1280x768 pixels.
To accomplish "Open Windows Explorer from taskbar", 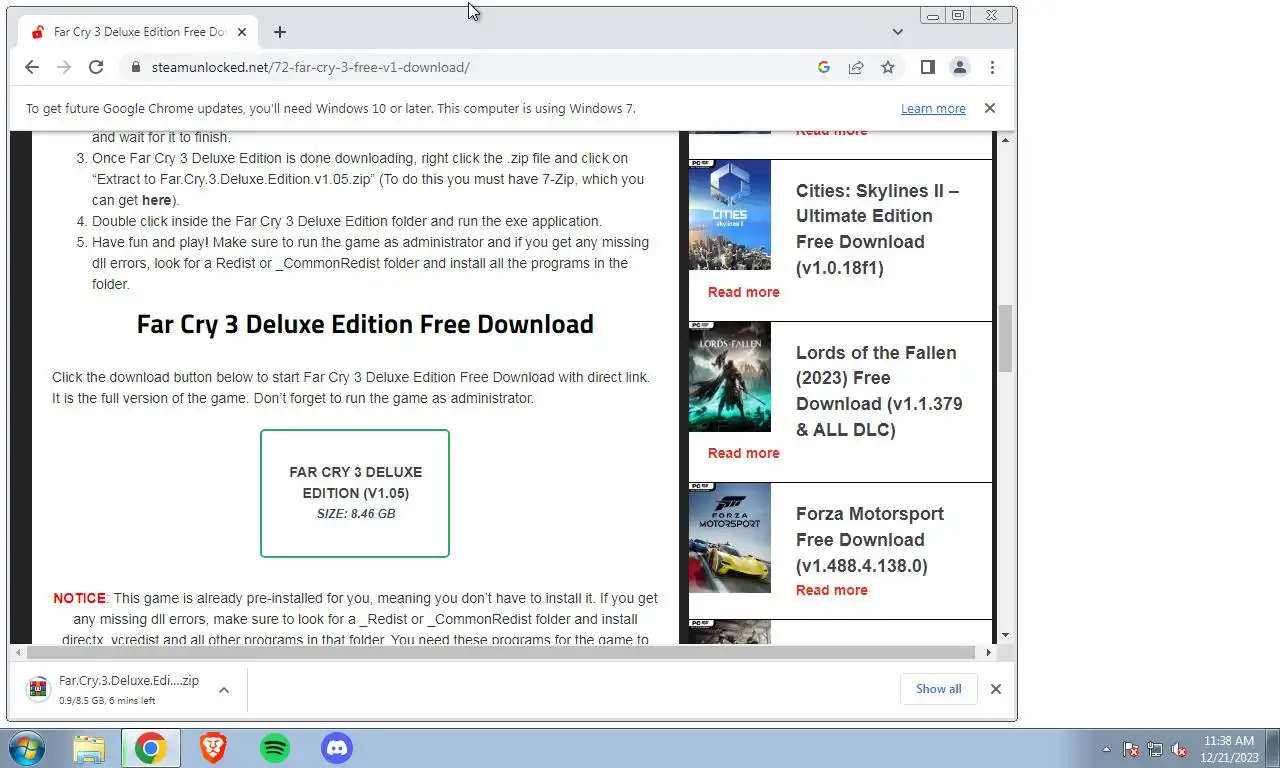I will 89,748.
